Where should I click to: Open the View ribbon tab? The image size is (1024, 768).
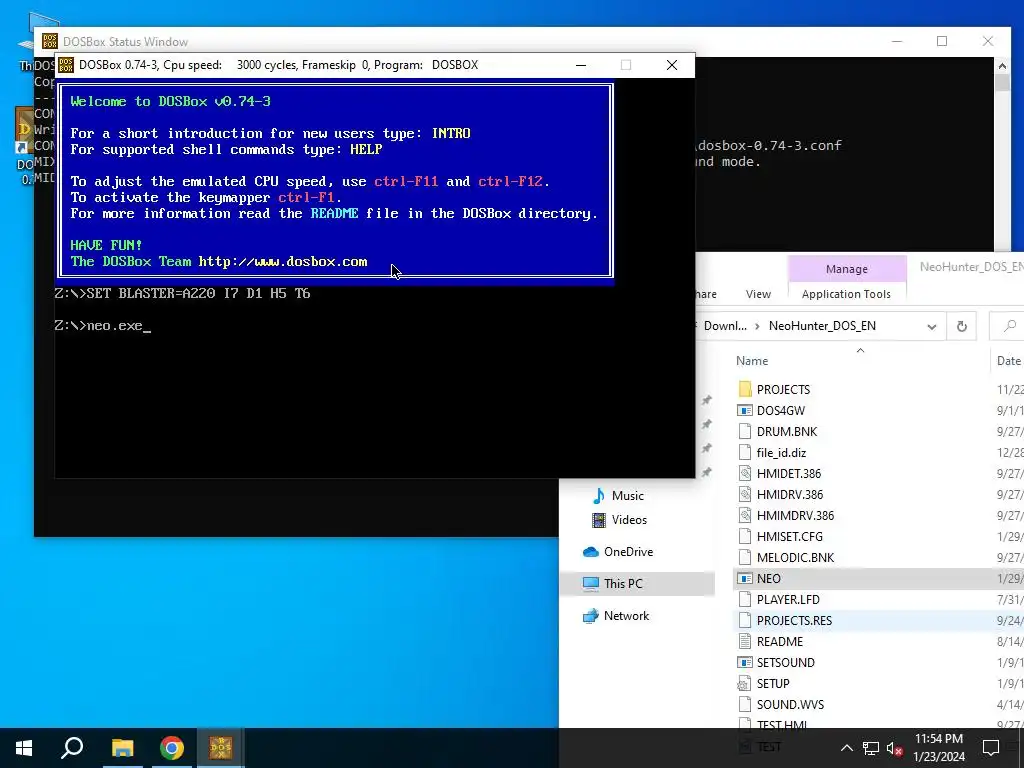tap(758, 295)
